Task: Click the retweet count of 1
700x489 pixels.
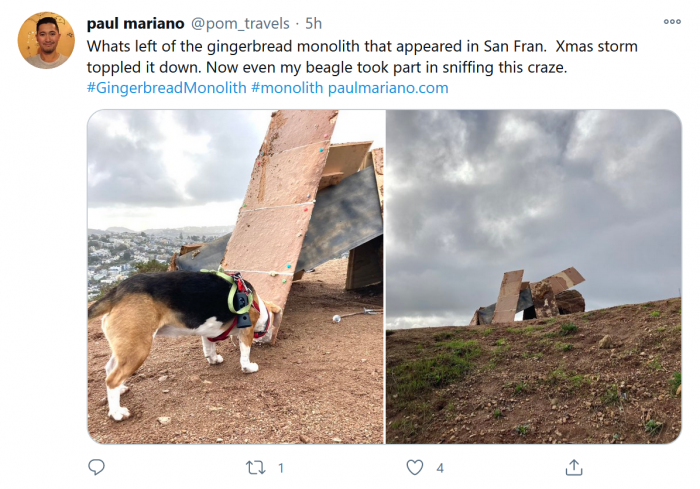Action: tap(281, 468)
